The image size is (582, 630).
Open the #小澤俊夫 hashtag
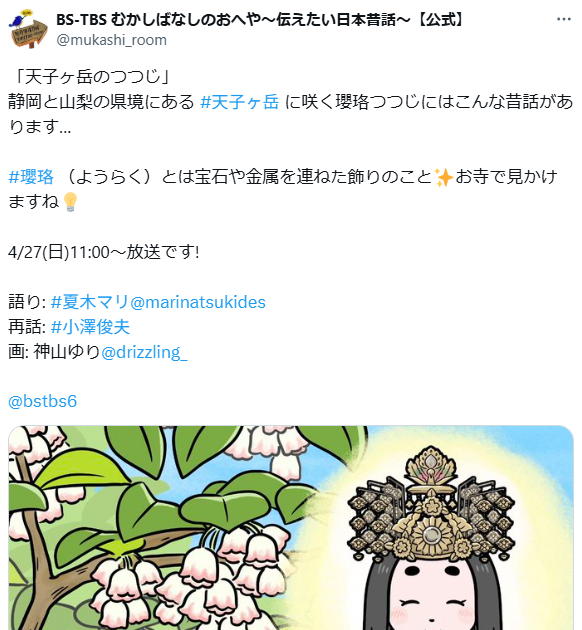point(90,327)
